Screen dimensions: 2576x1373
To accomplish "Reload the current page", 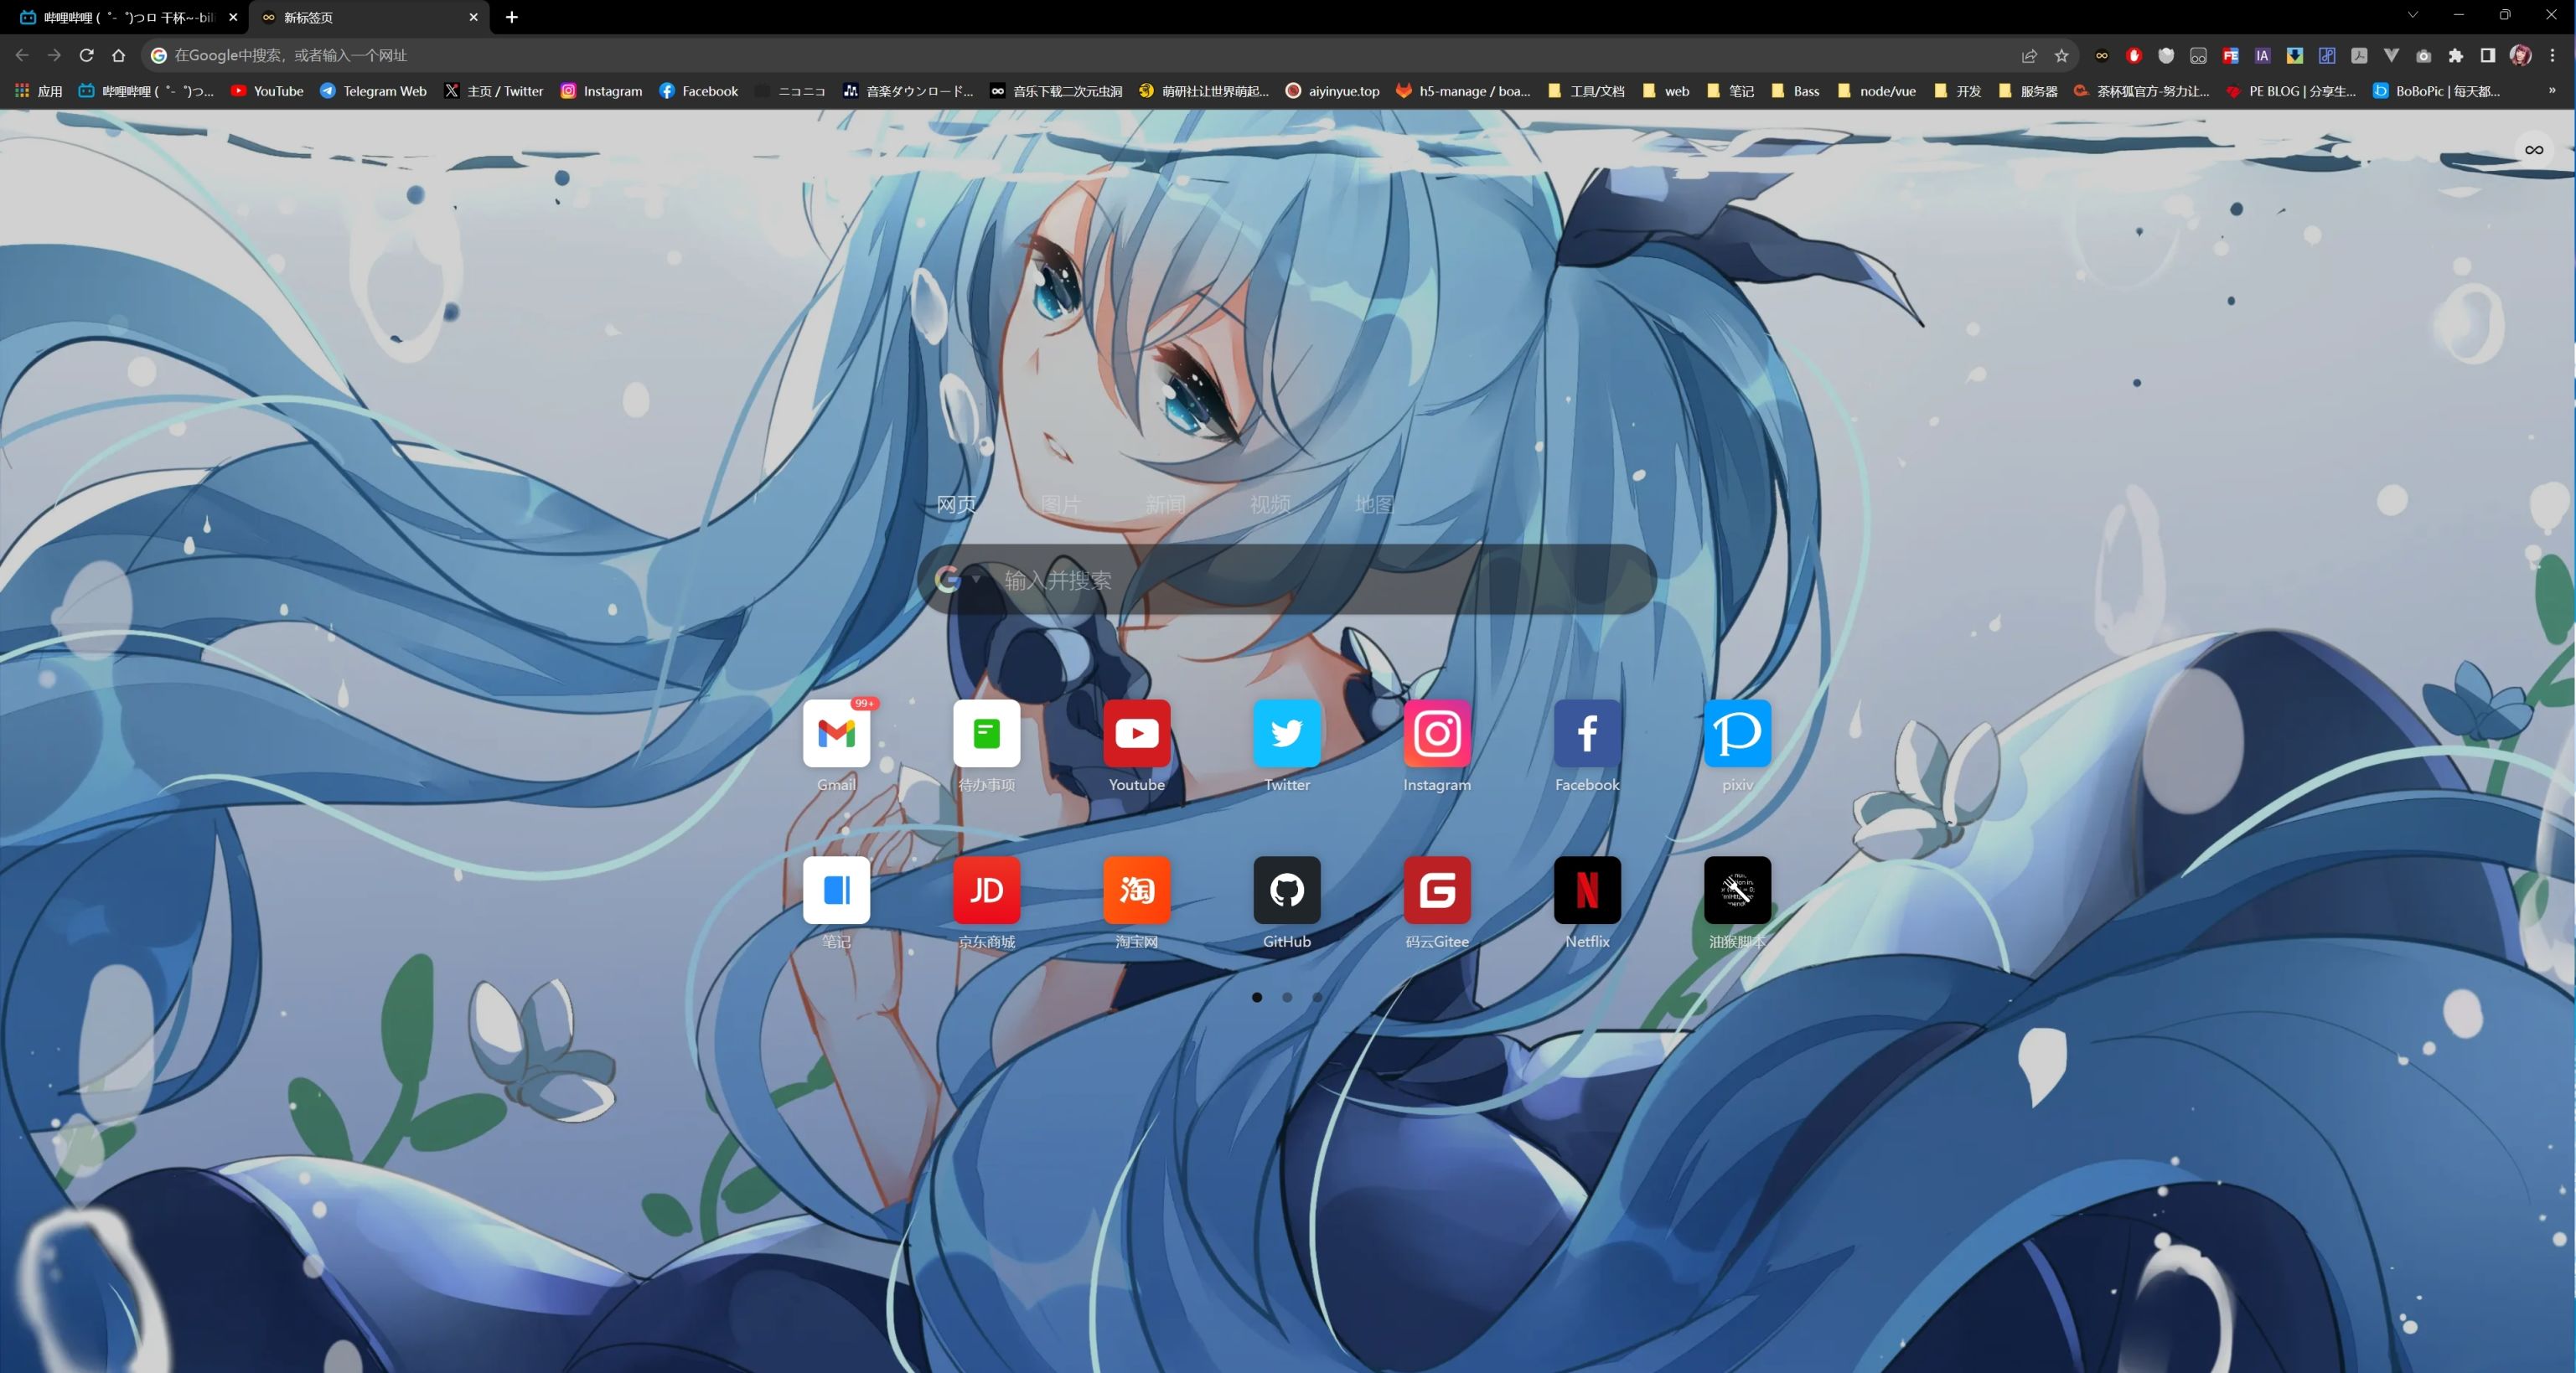I will 86,55.
